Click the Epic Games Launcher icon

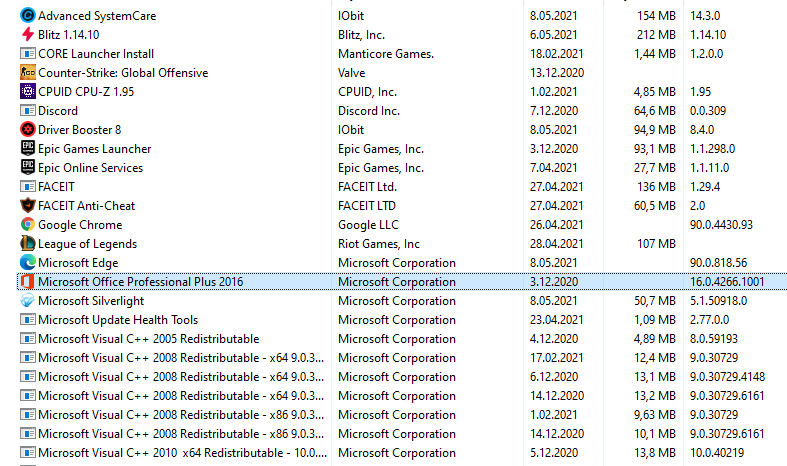coord(28,149)
